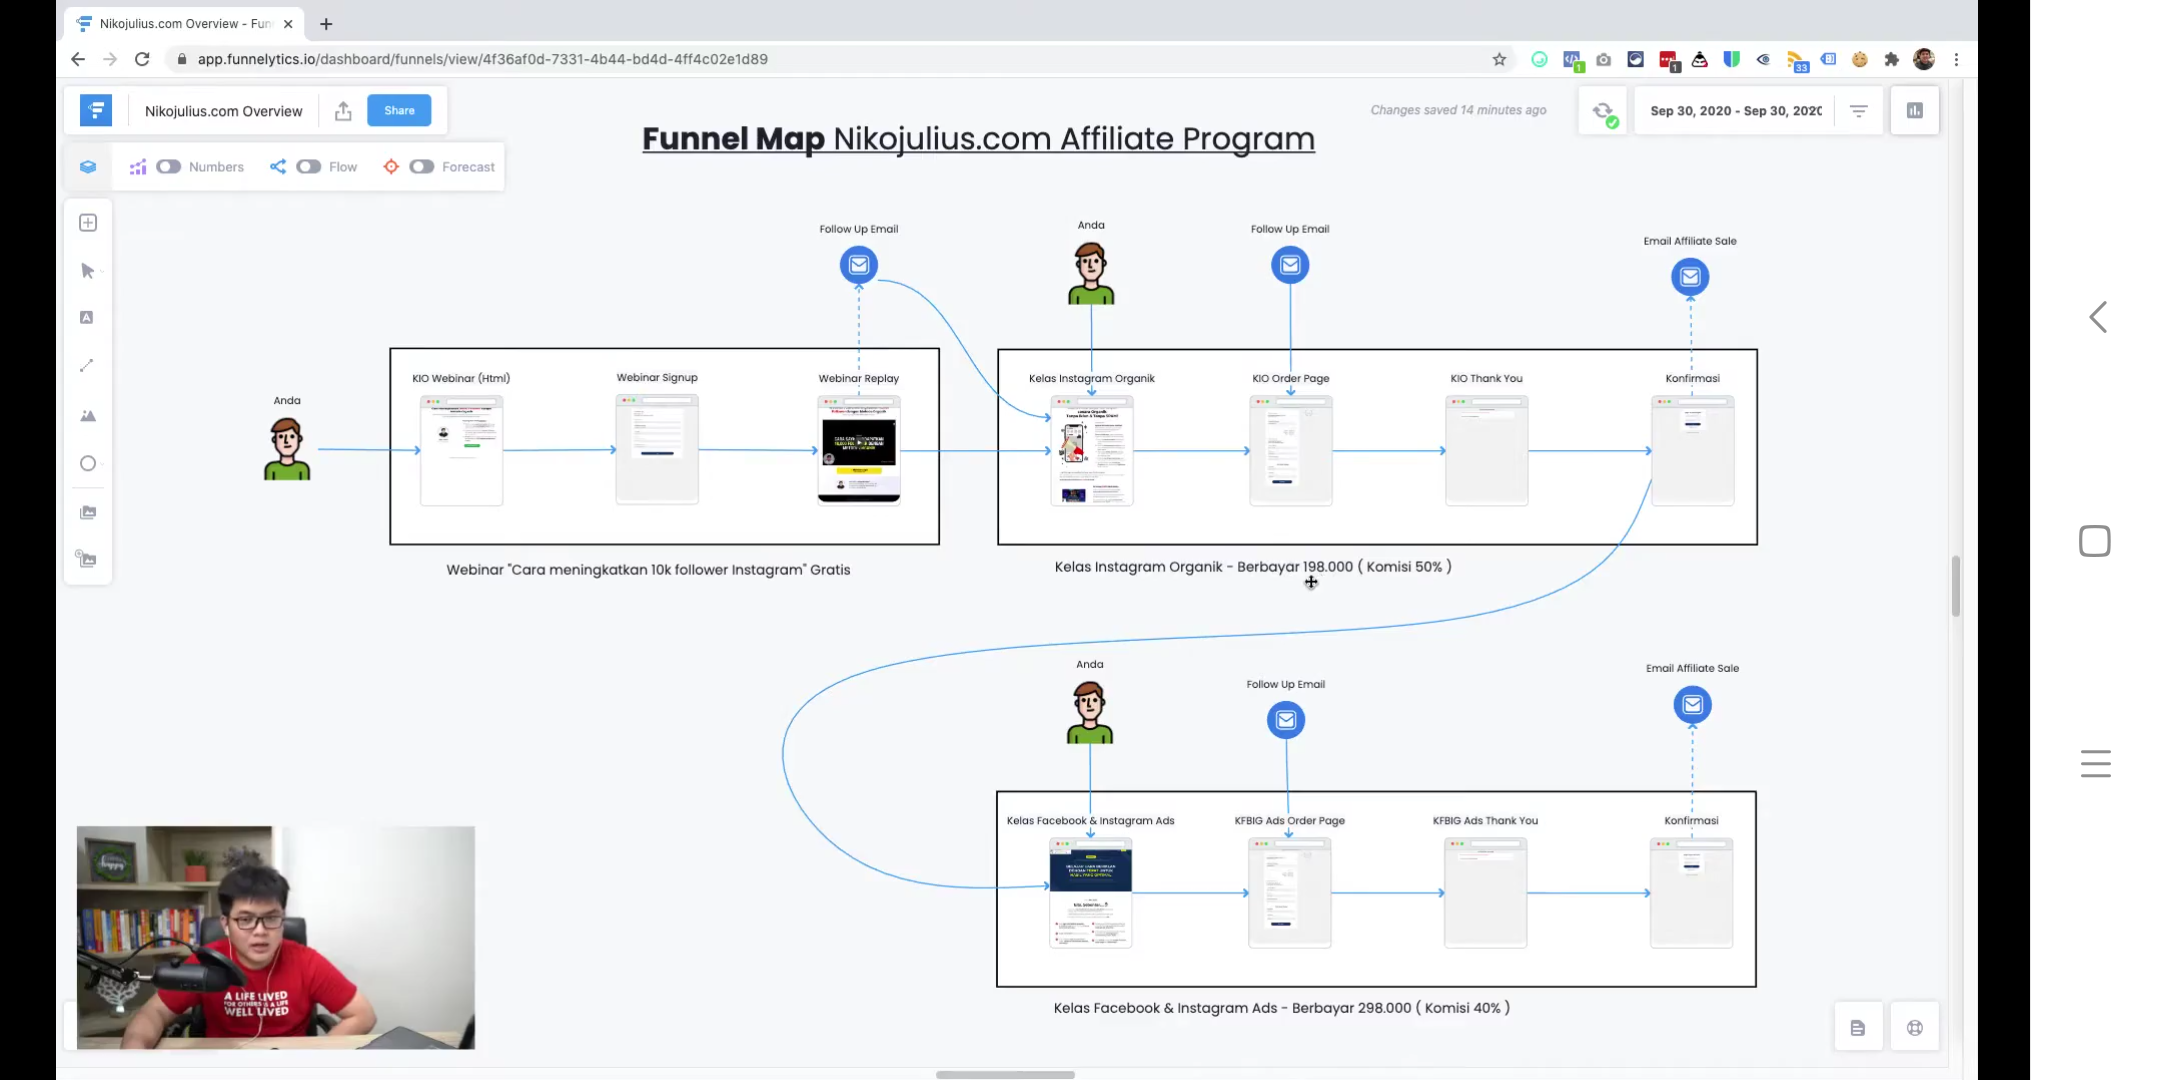2160x1080 pixels.
Task: Open the layers panel icon
Action: click(88, 167)
